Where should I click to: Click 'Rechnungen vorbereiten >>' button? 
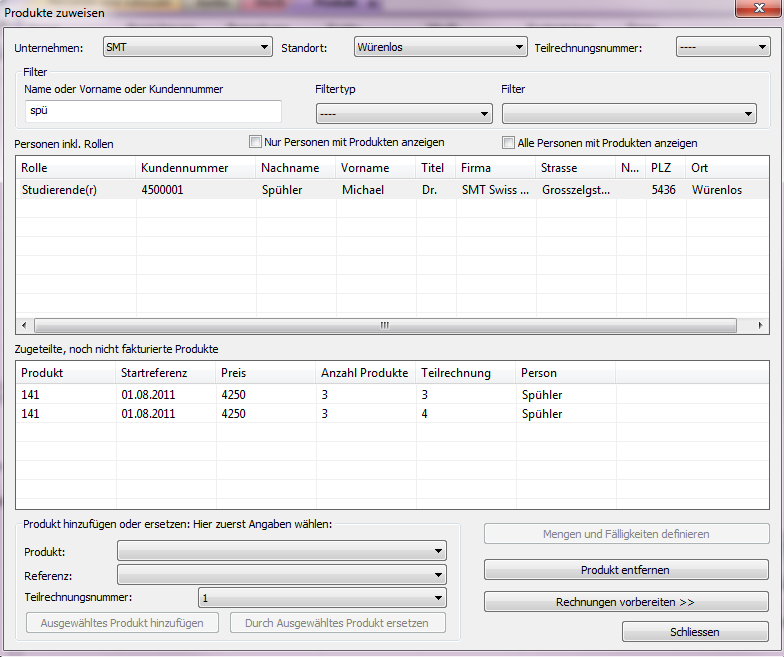[x=626, y=602]
